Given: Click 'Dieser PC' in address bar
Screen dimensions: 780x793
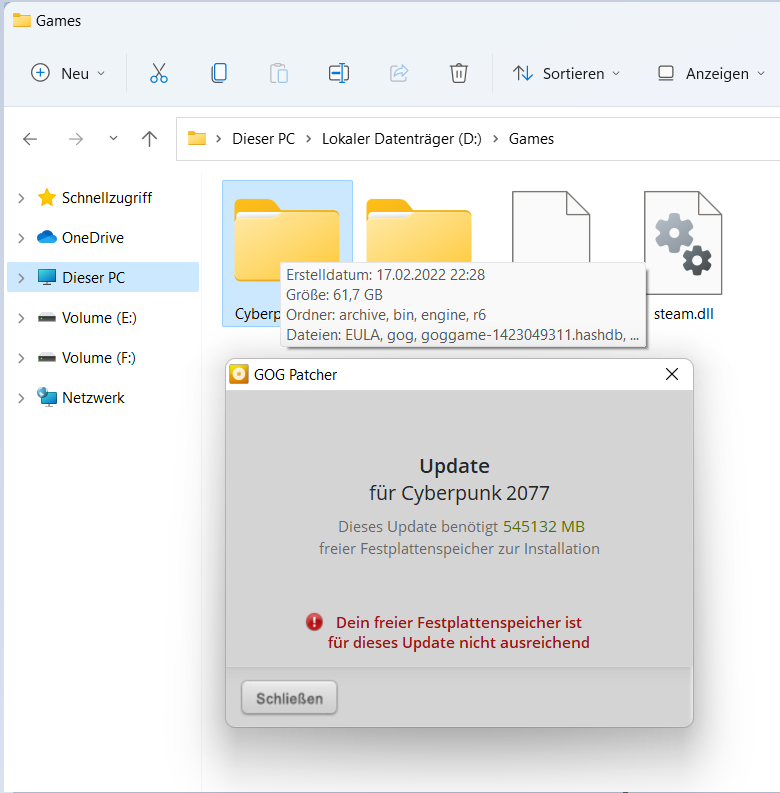Looking at the screenshot, I should pos(264,139).
